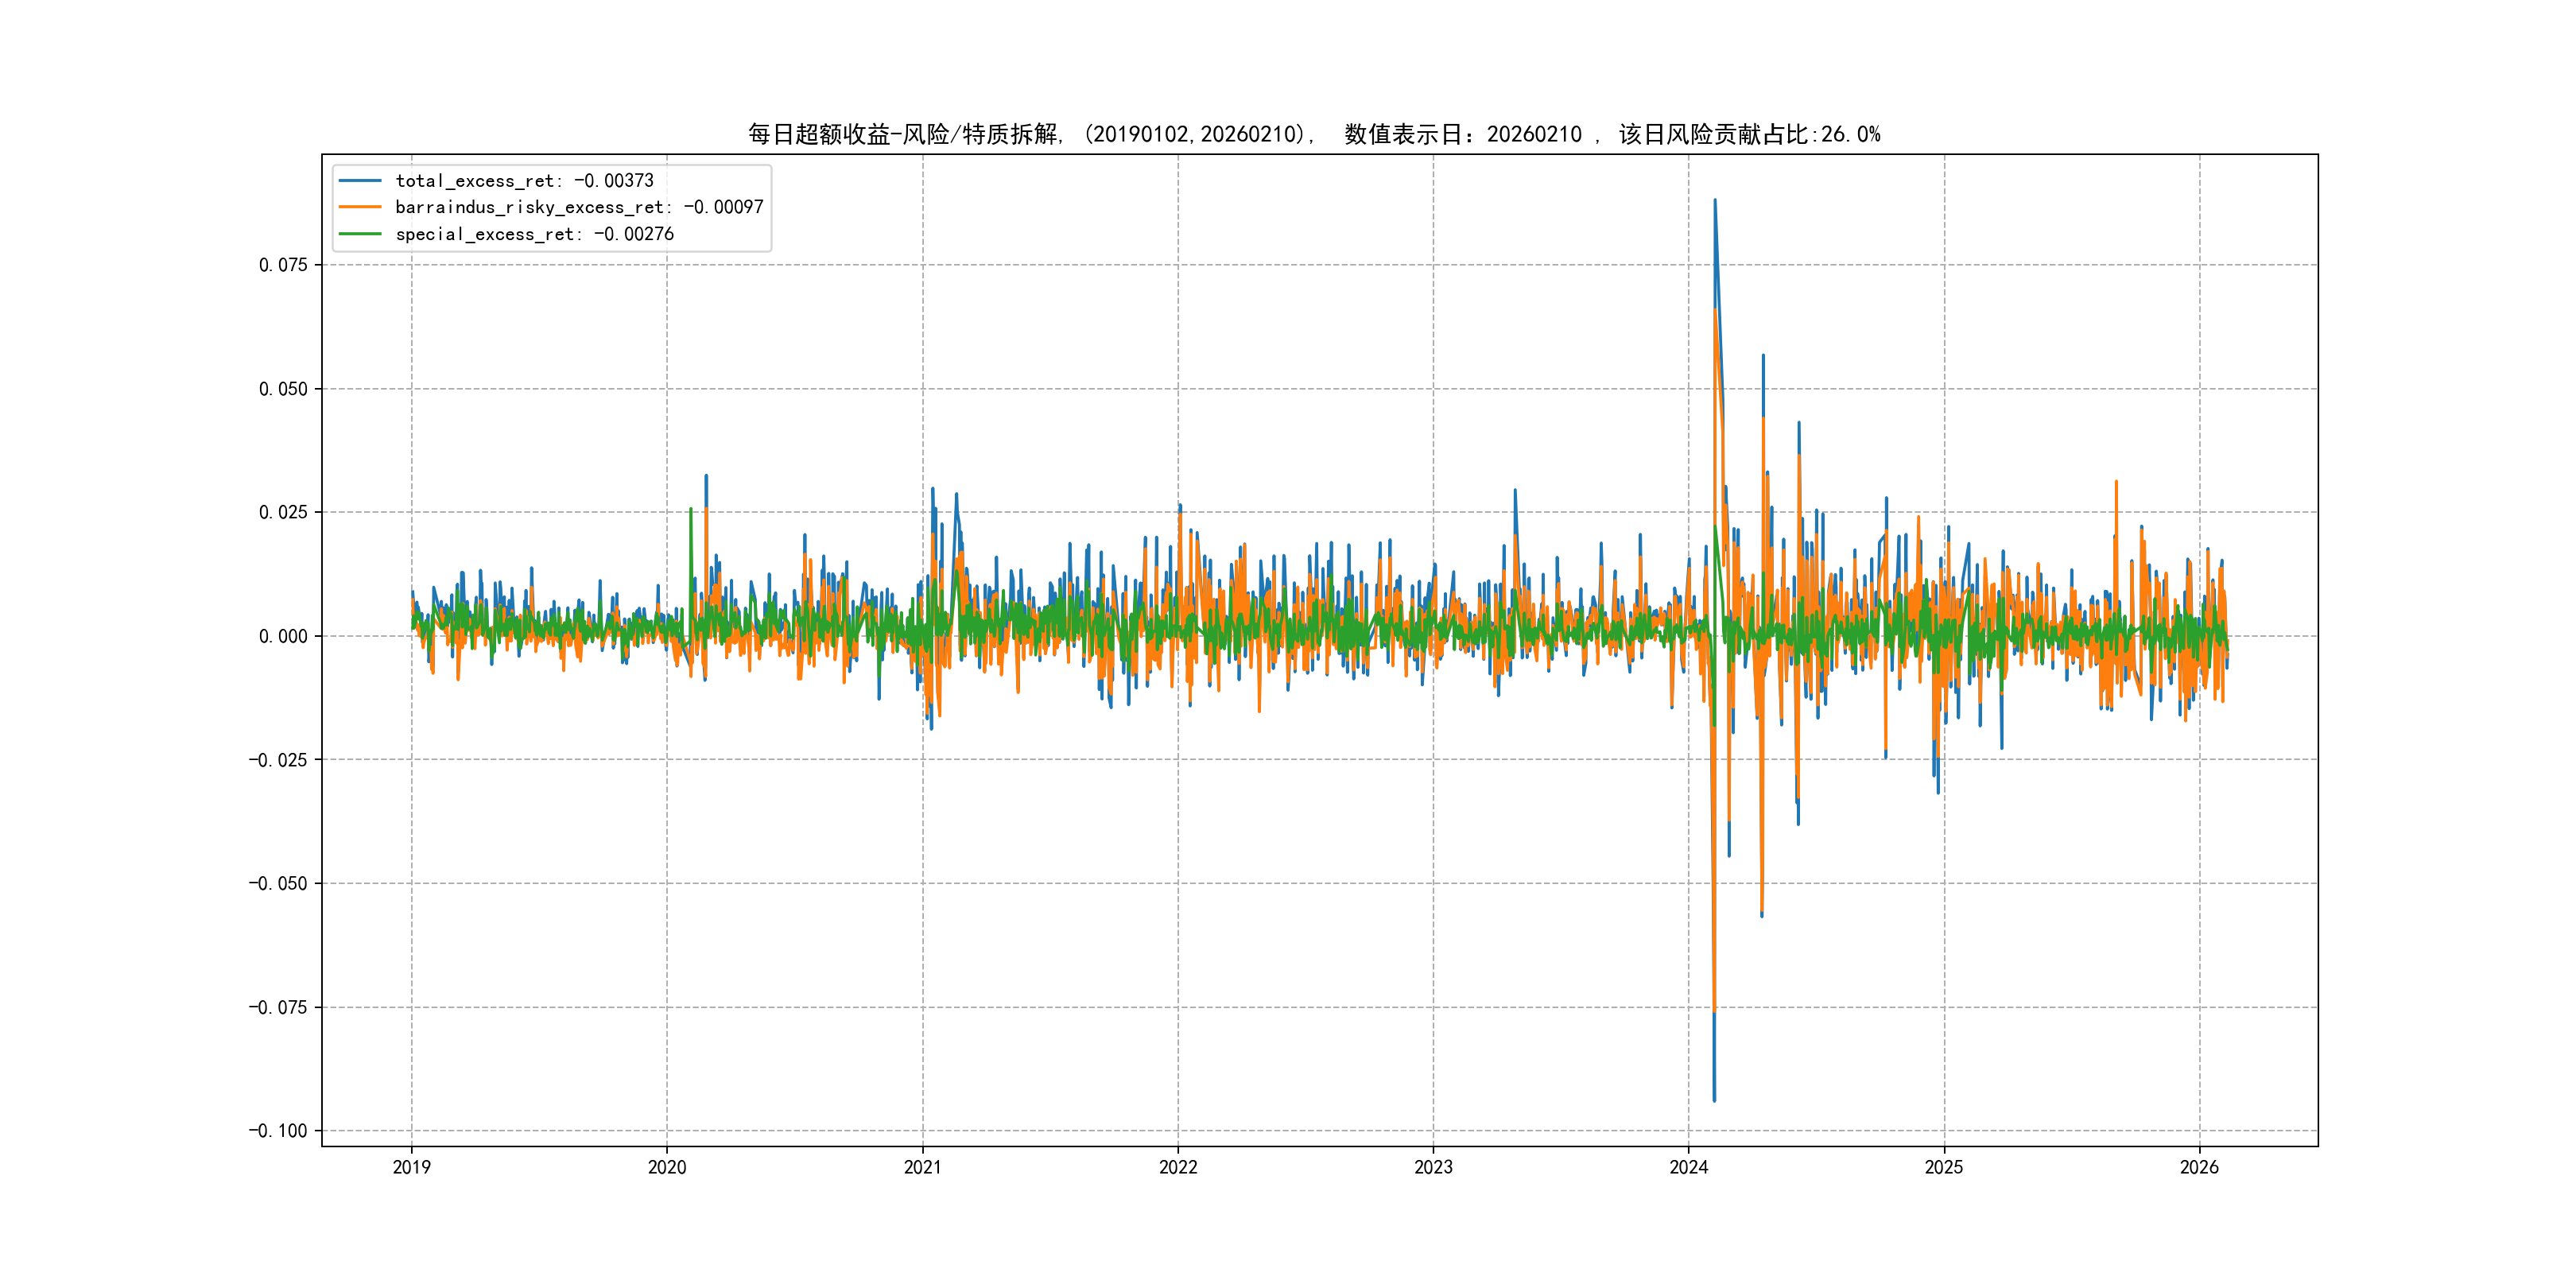Click the -0.100 y-axis tick label
This screenshot has width=2576, height=1288.
click(278, 1131)
